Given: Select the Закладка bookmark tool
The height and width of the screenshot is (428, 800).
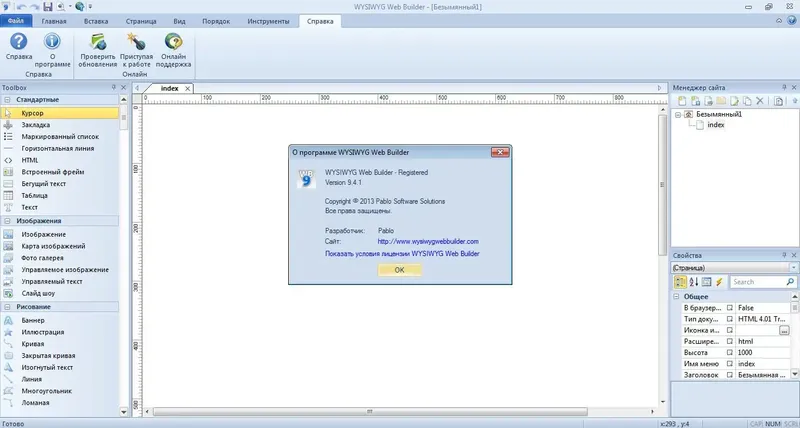Looking at the screenshot, I should [36, 125].
